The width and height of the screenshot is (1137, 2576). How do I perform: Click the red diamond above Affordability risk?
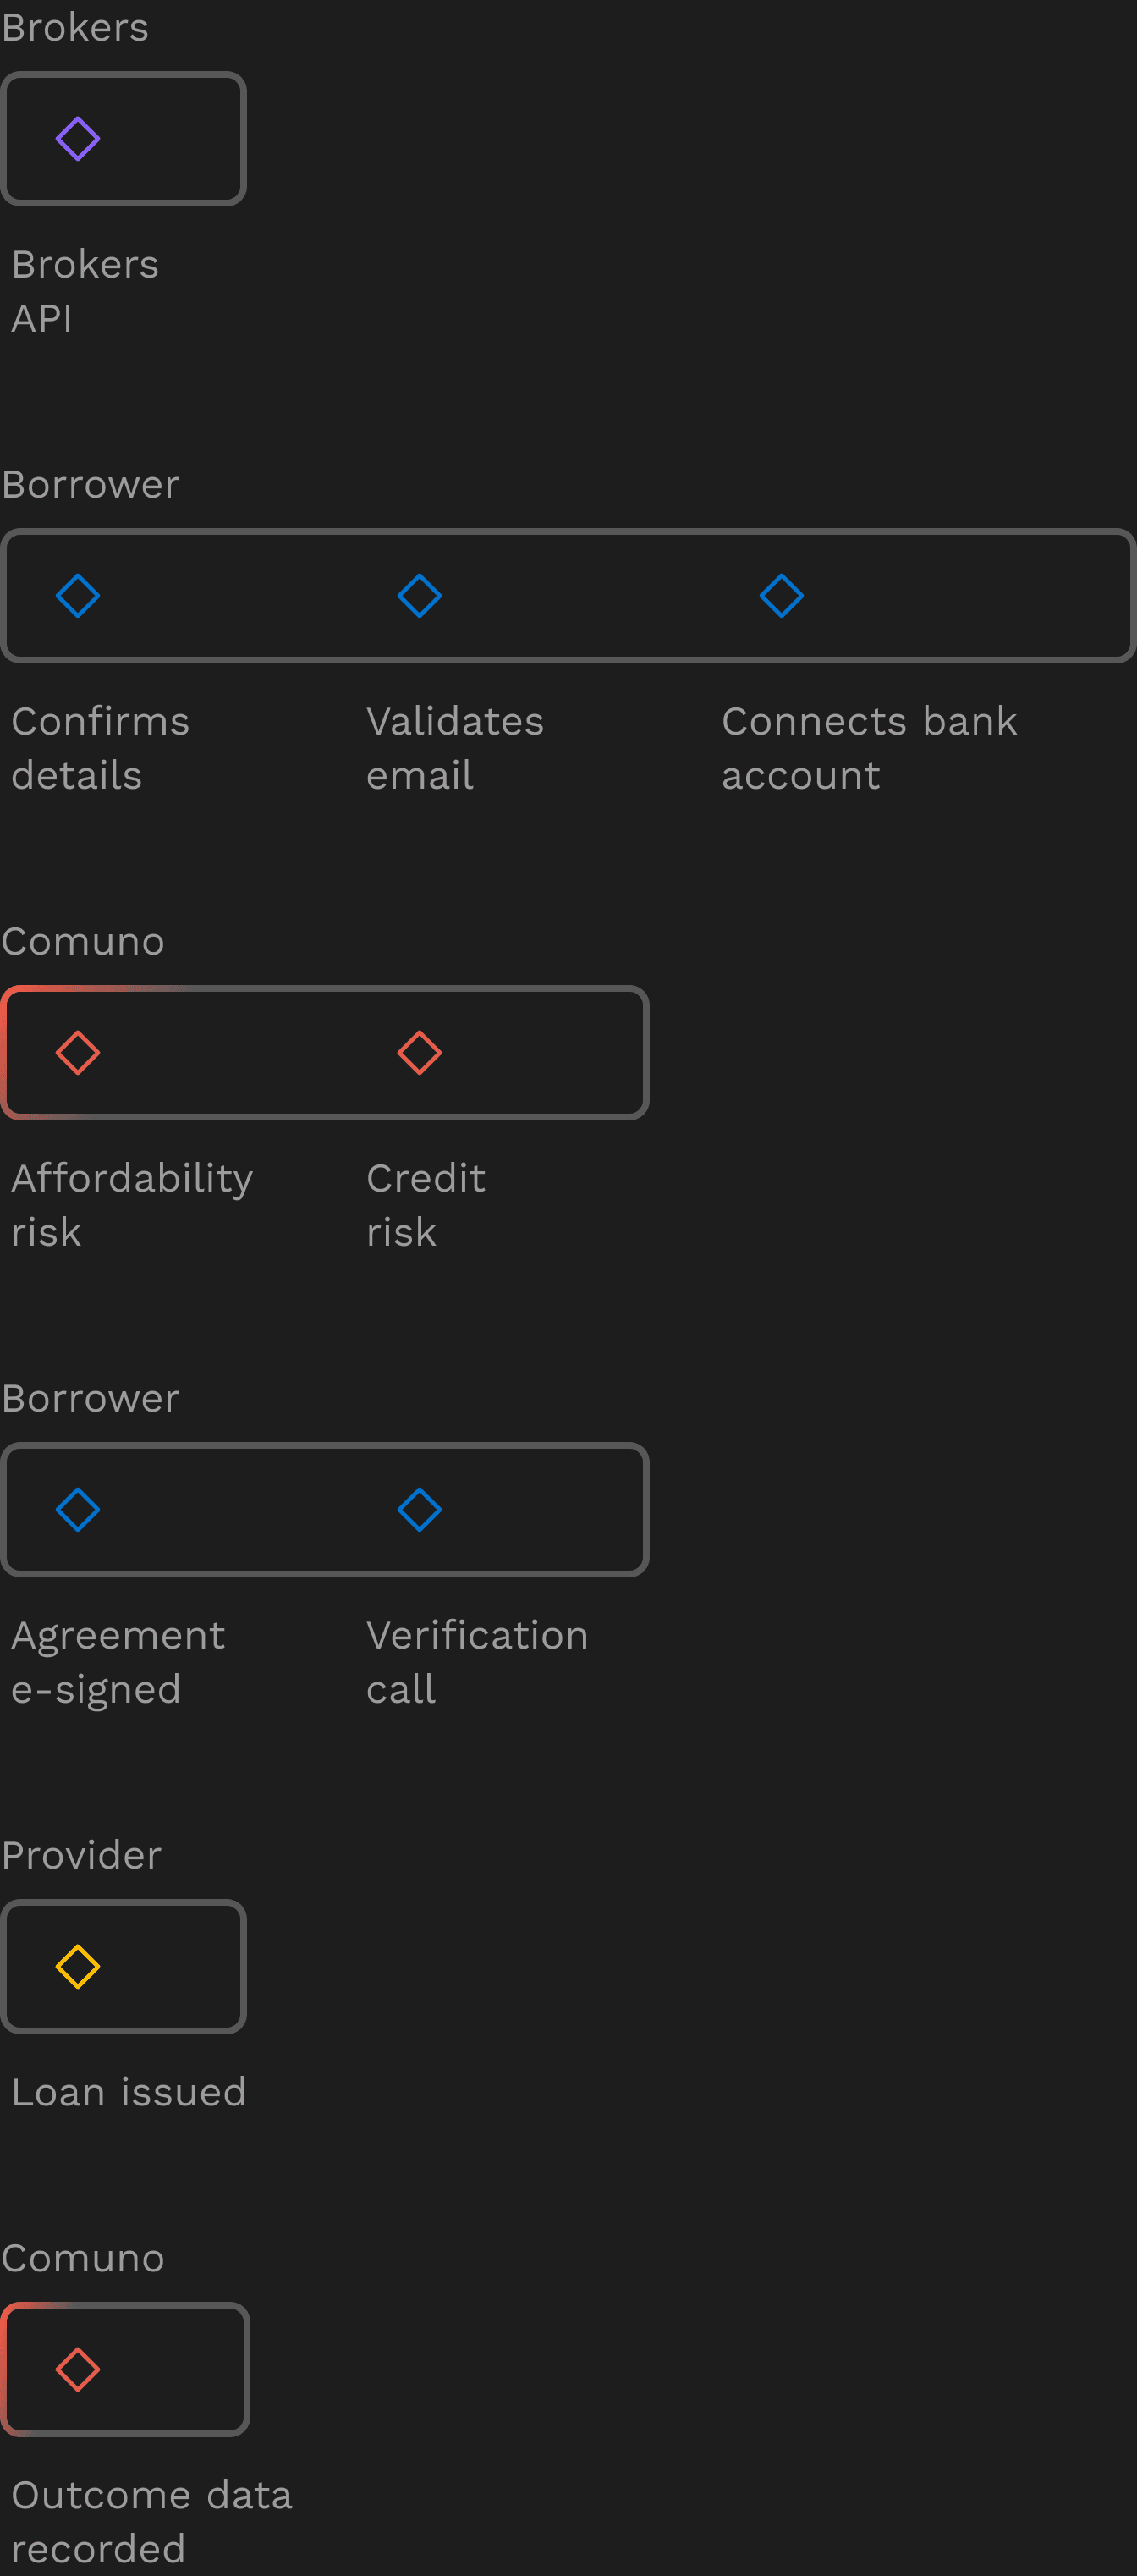[78, 1053]
